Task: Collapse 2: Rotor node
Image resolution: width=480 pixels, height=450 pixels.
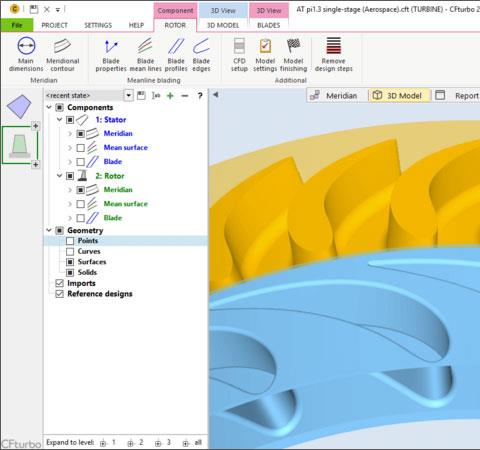Action: [x=60, y=176]
